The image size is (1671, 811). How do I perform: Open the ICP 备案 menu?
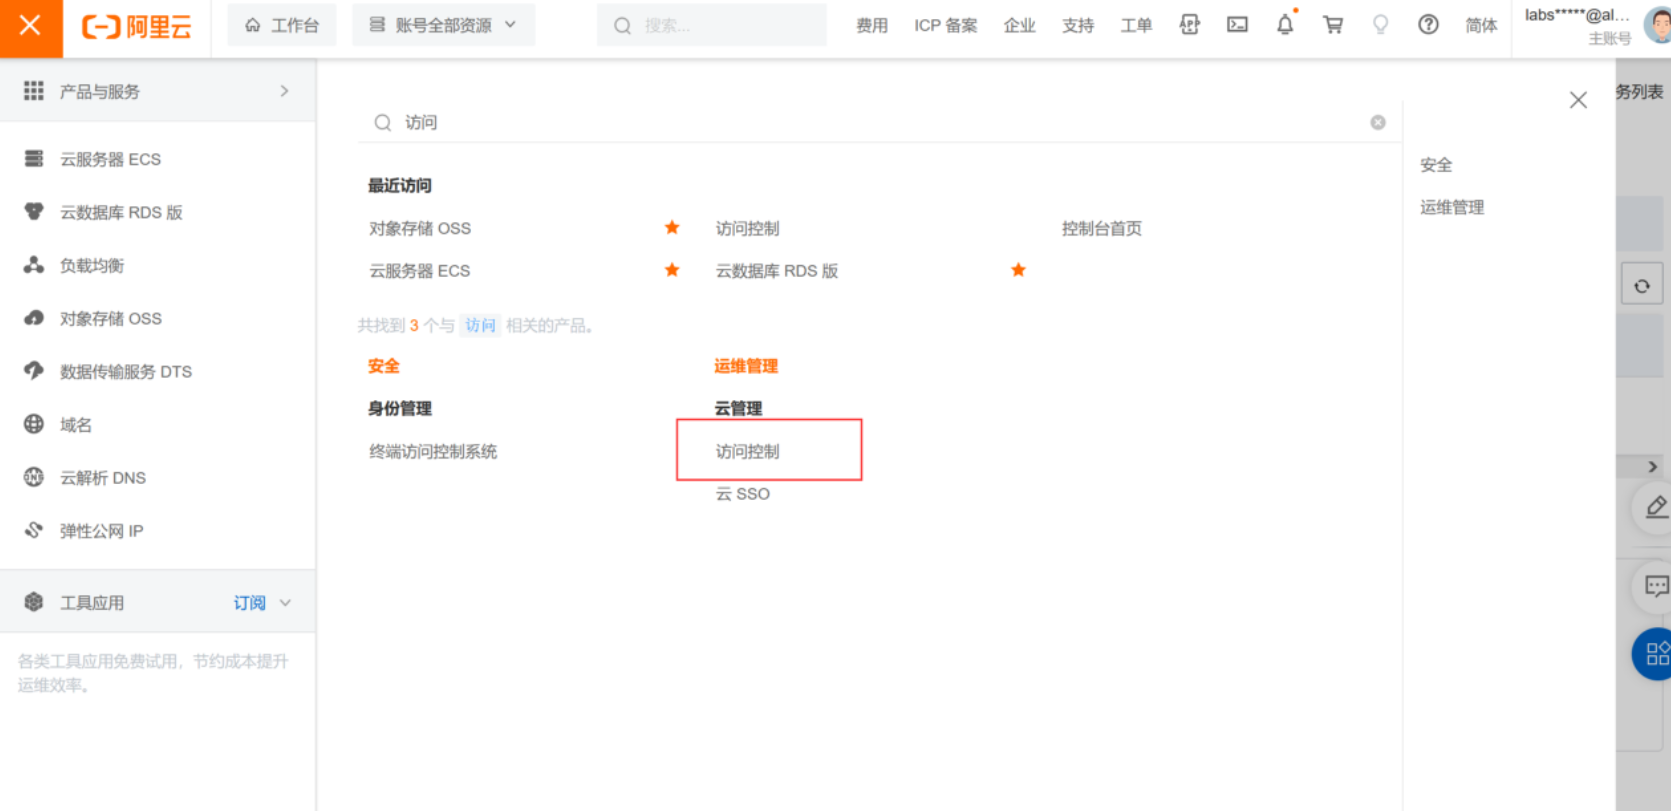click(945, 25)
